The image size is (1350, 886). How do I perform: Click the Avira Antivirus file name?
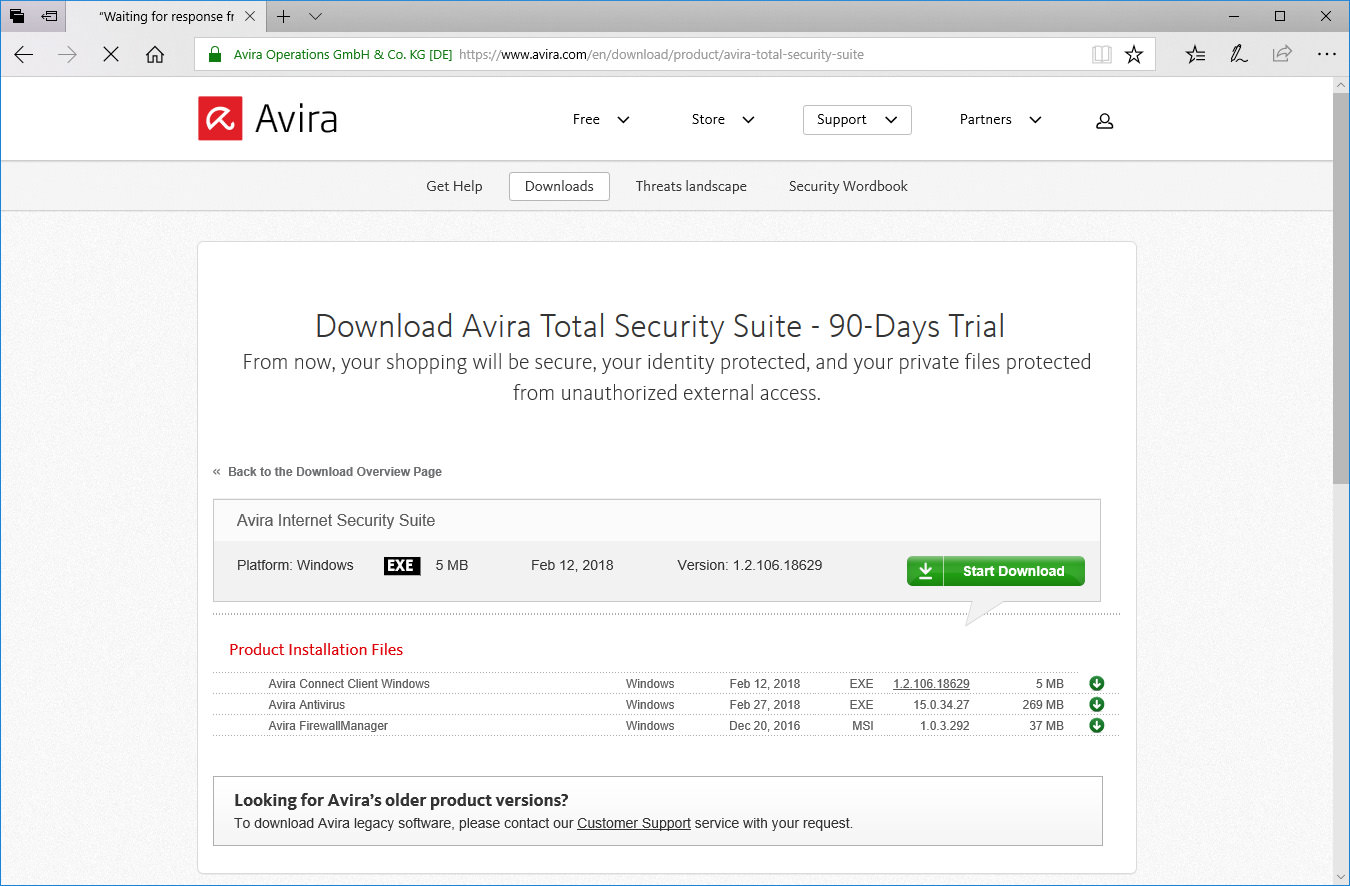pos(306,705)
